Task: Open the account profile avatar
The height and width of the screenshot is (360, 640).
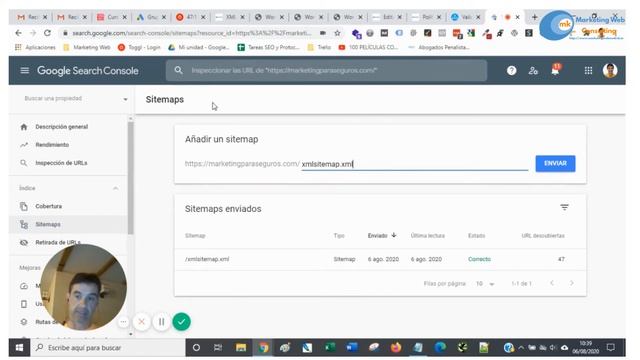Action: tap(610, 71)
